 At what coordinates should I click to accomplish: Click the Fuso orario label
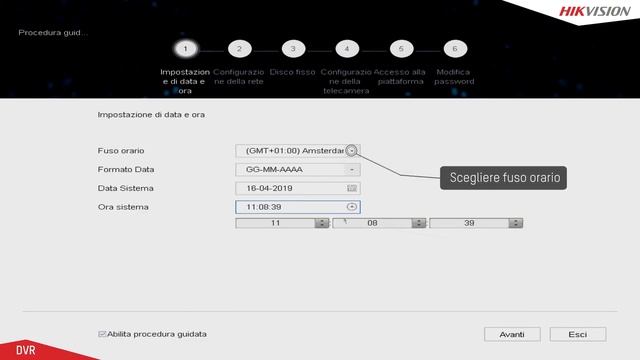point(121,151)
